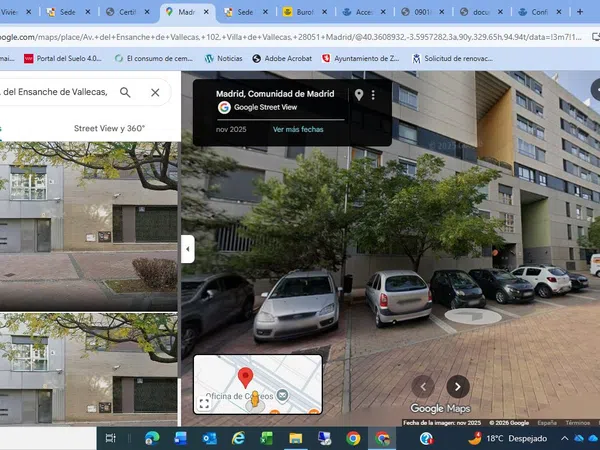600x450 pixels.
Task: Open 'El consumo de cem...' bookmark
Action: pyautogui.click(x=154, y=59)
